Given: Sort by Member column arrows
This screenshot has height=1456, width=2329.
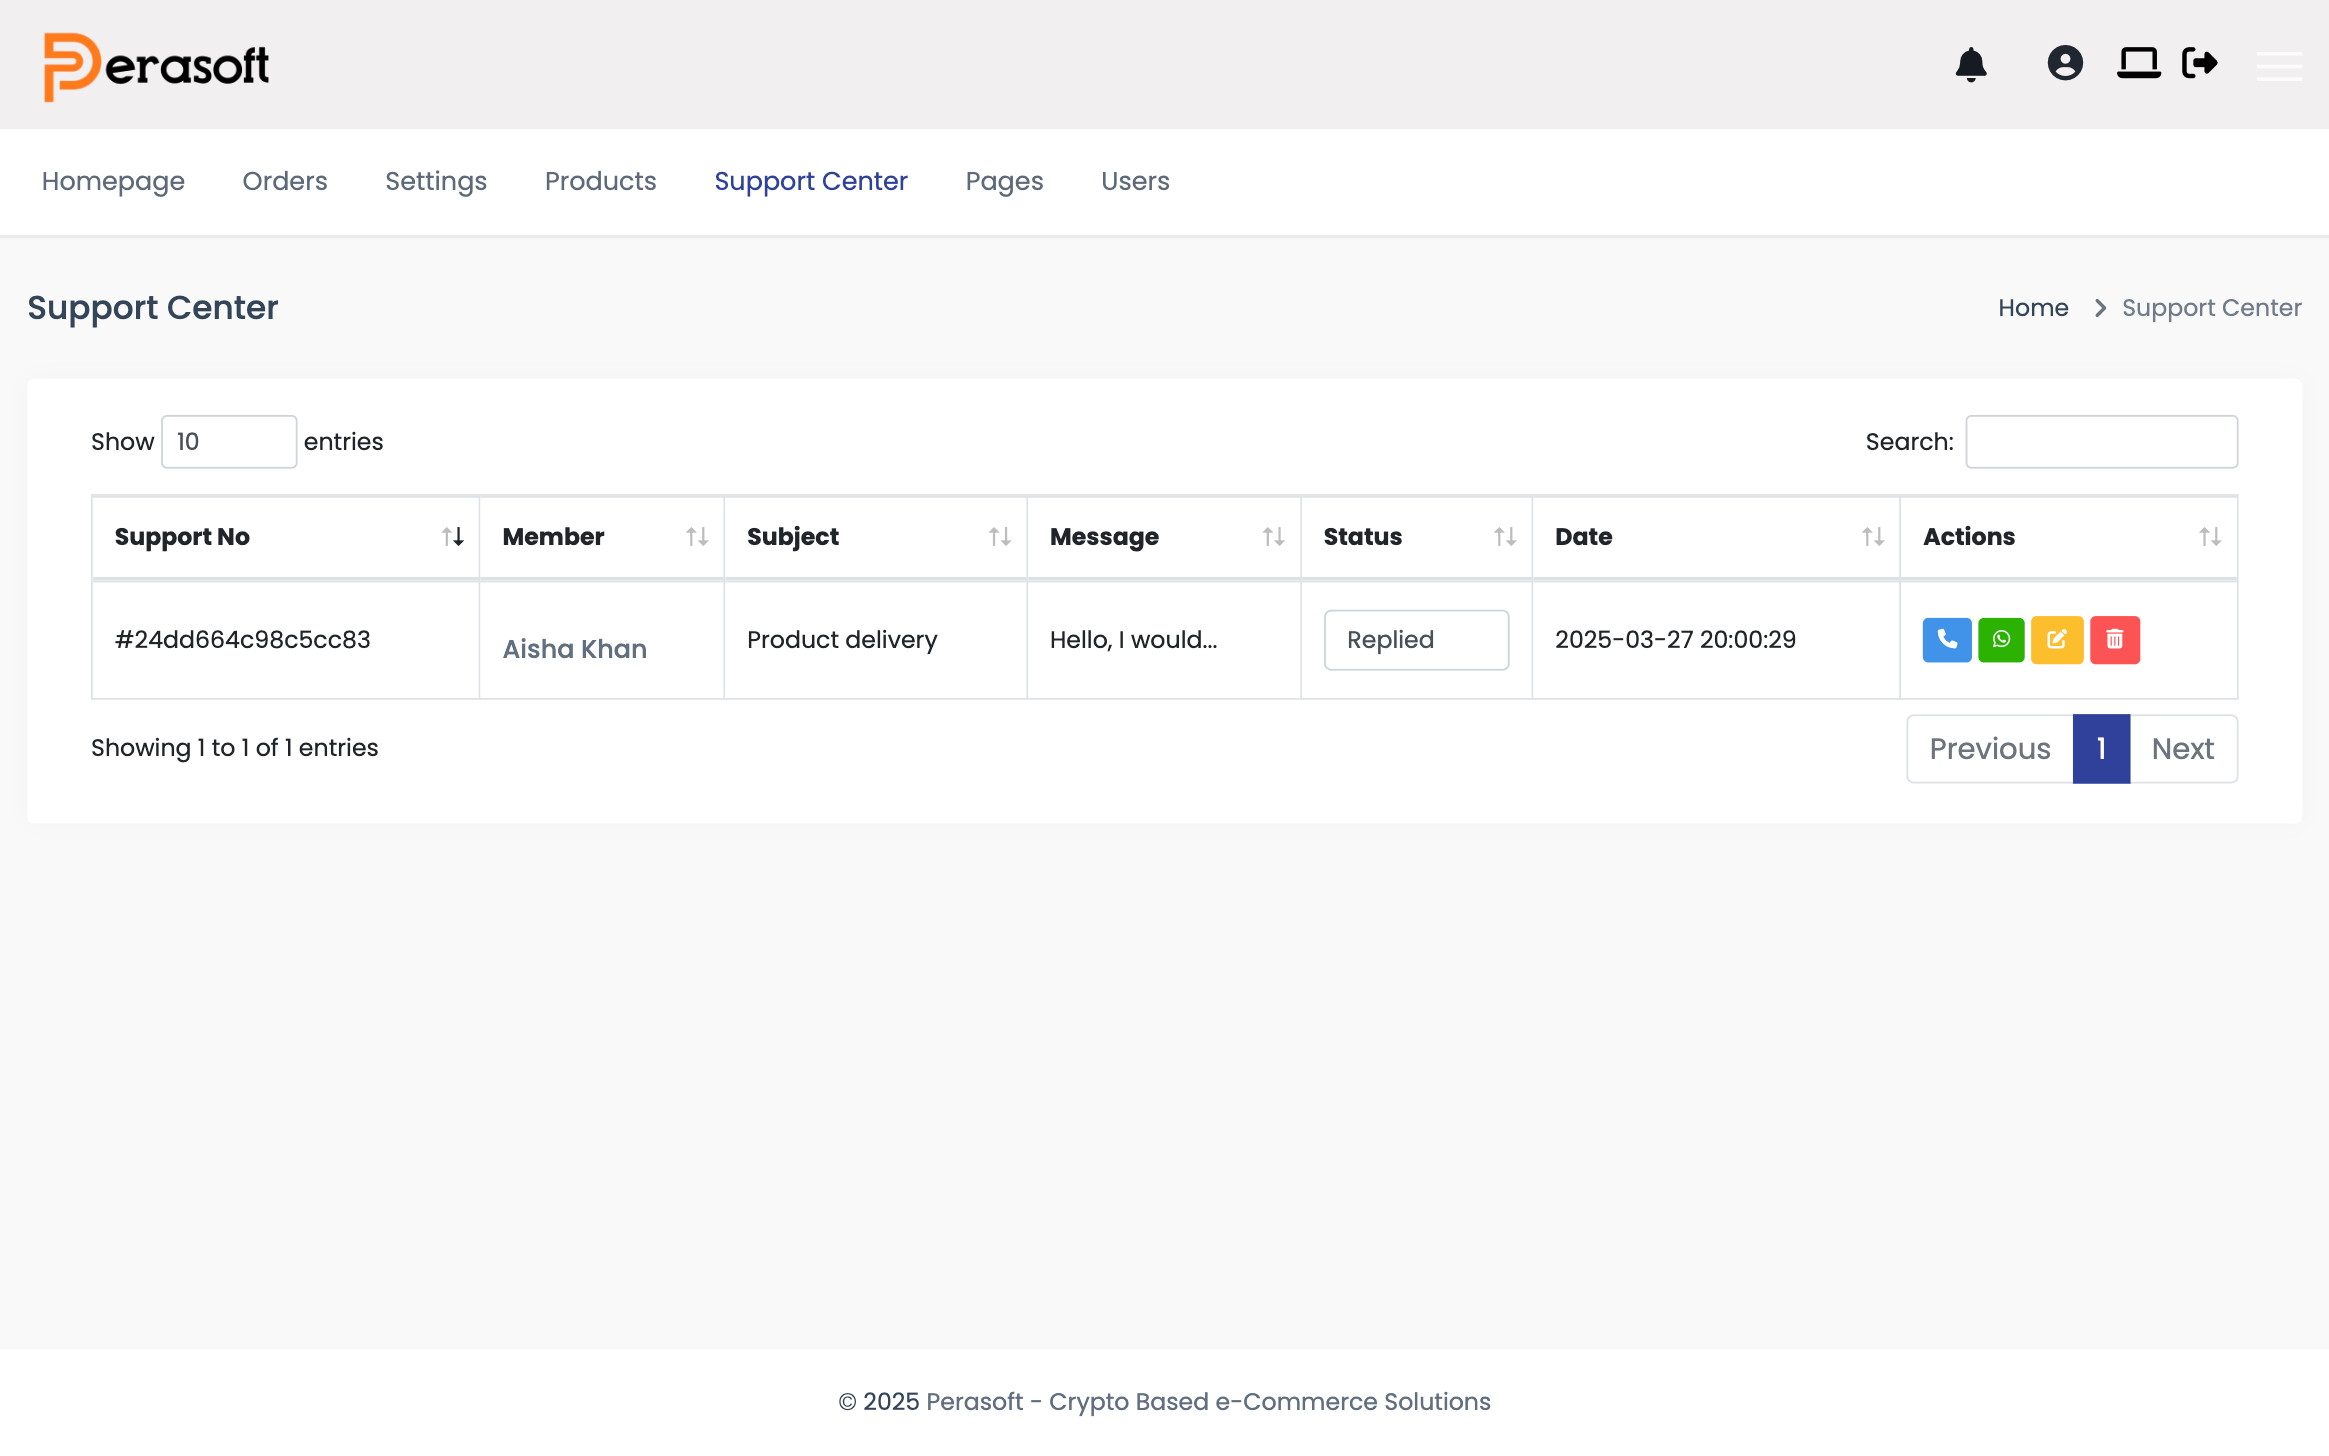Looking at the screenshot, I should click(x=697, y=537).
